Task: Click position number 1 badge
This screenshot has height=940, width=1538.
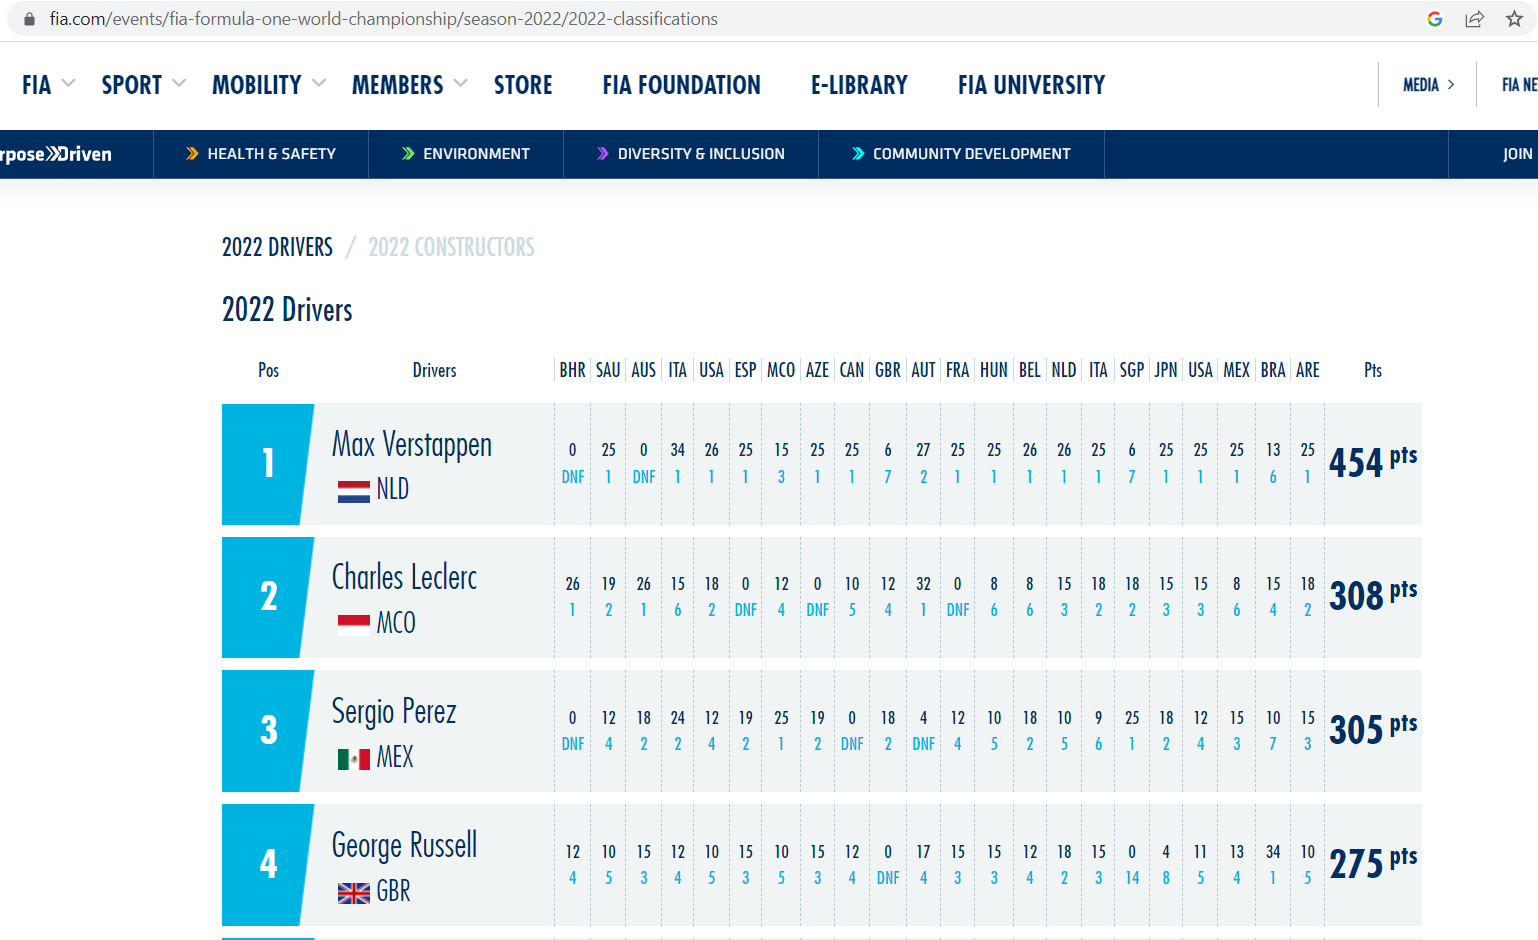Action: coord(268,464)
